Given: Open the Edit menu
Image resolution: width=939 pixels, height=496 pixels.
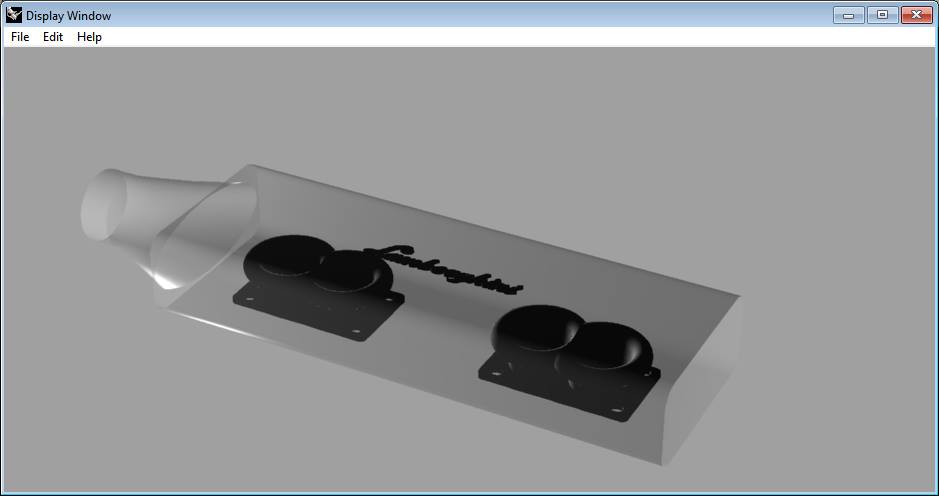Looking at the screenshot, I should 53,37.
